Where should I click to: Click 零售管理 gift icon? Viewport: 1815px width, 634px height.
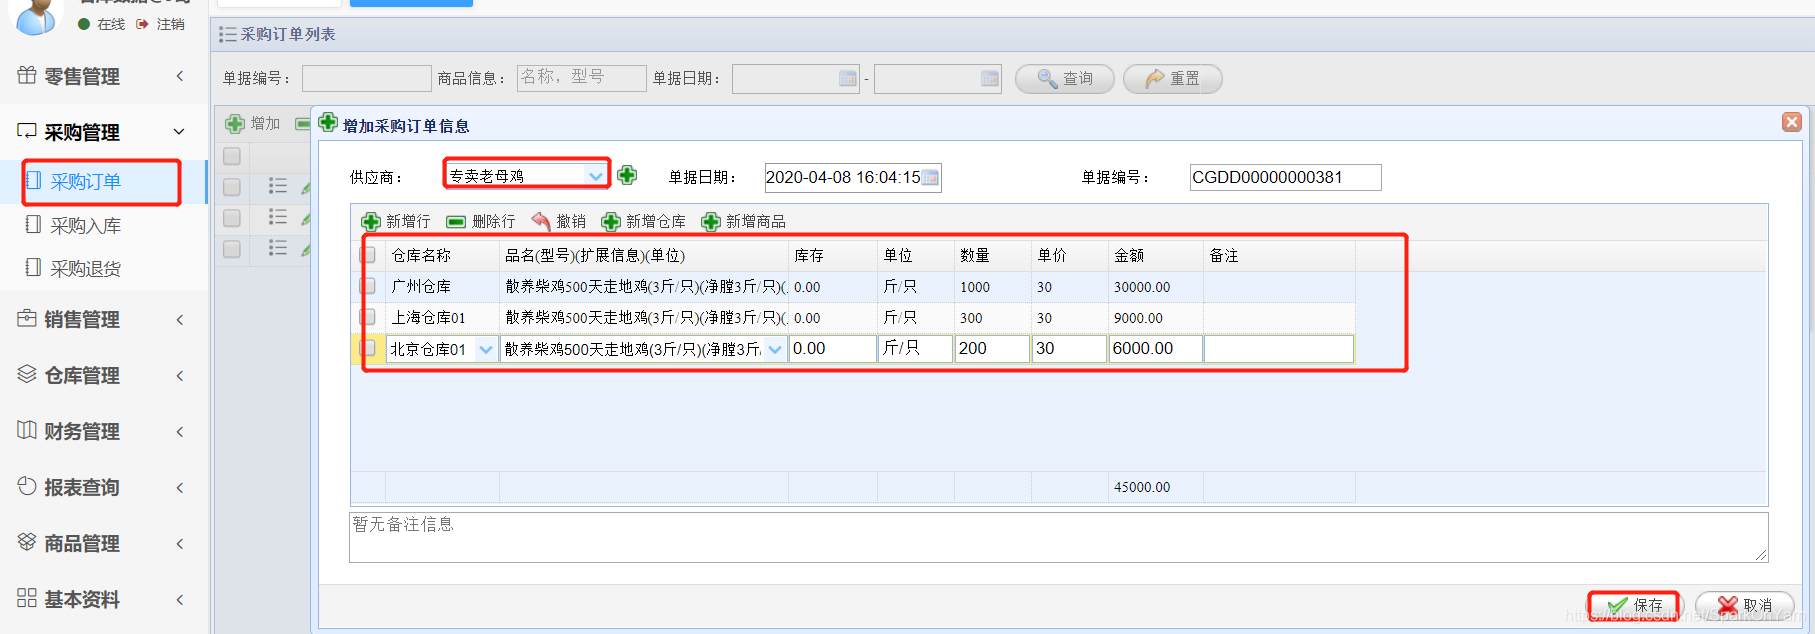[x=27, y=75]
